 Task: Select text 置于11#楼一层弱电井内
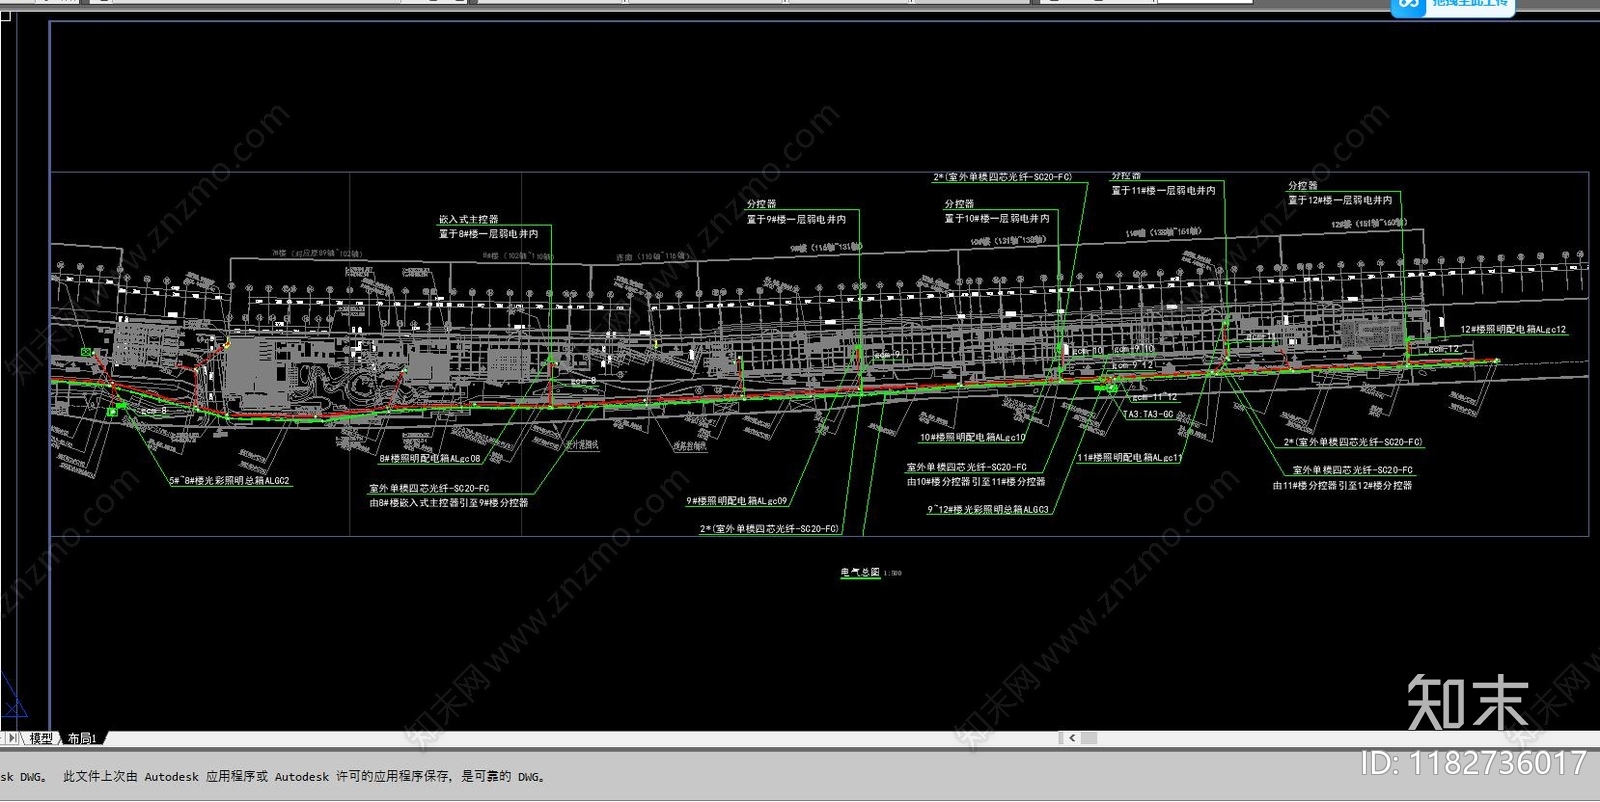tap(1164, 190)
